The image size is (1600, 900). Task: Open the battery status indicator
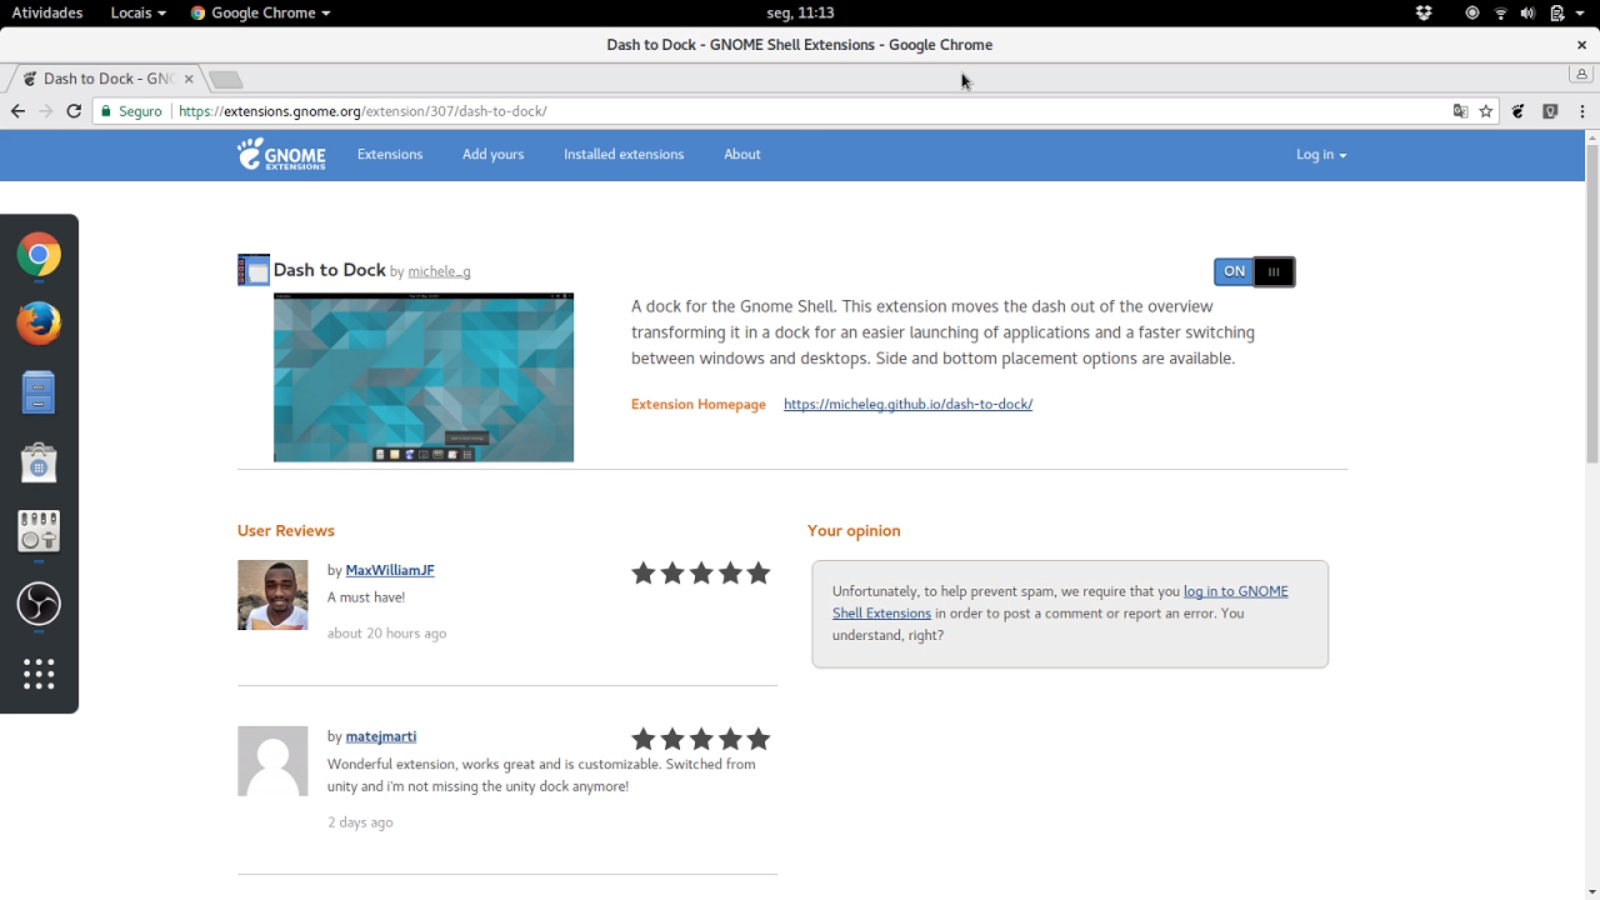pyautogui.click(x=1556, y=13)
